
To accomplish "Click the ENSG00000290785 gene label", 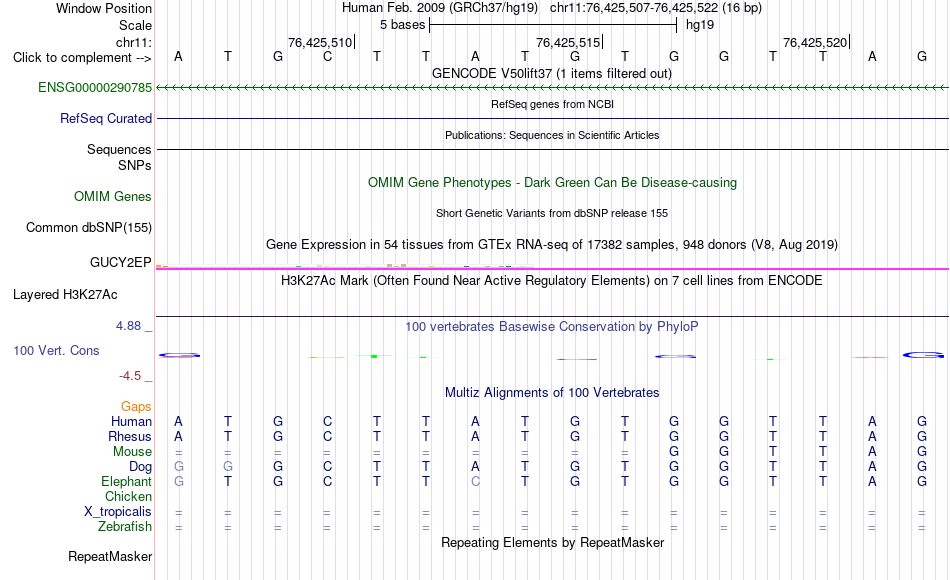I will click(95, 87).
